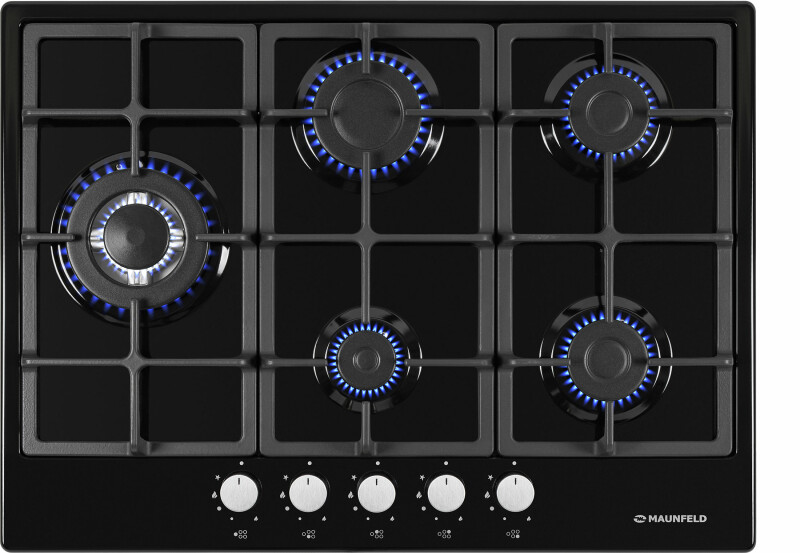Click the small flame icon below middle knob
This screenshot has height=553, width=800.
tap(392, 518)
